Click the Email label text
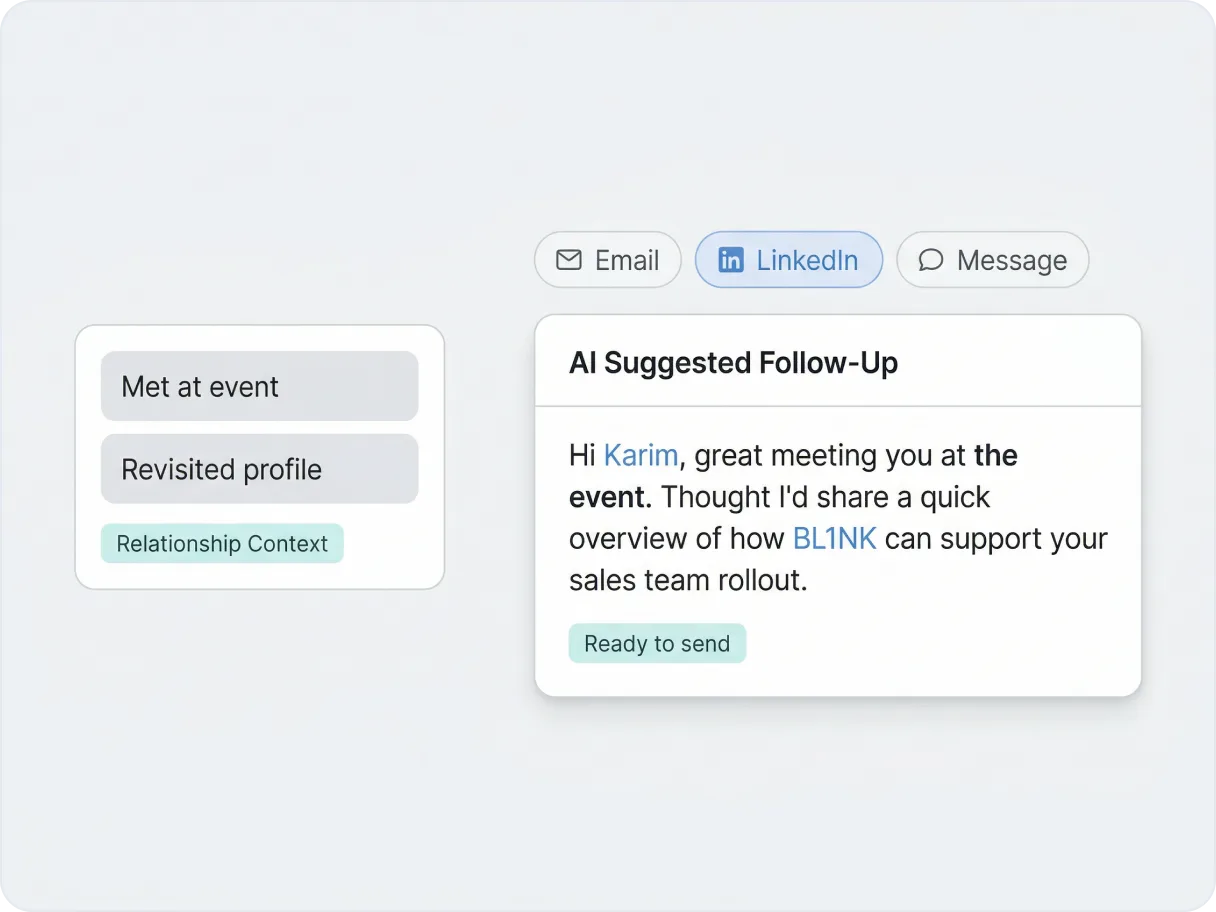Screen dimensions: 1216x912 click(627, 260)
